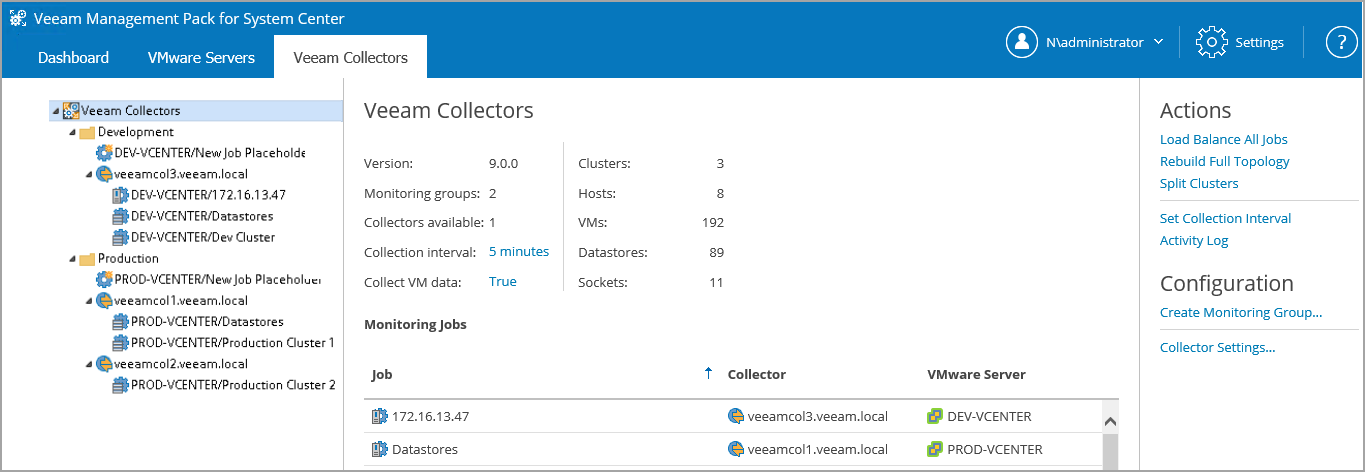
Task: Click the DEV-VCENTER/Datastores job icon in tree
Action: click(120, 216)
